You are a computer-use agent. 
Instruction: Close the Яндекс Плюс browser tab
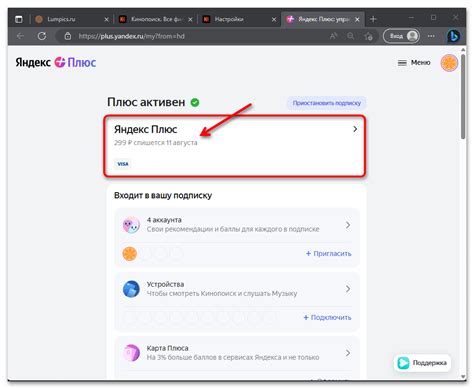point(357,19)
